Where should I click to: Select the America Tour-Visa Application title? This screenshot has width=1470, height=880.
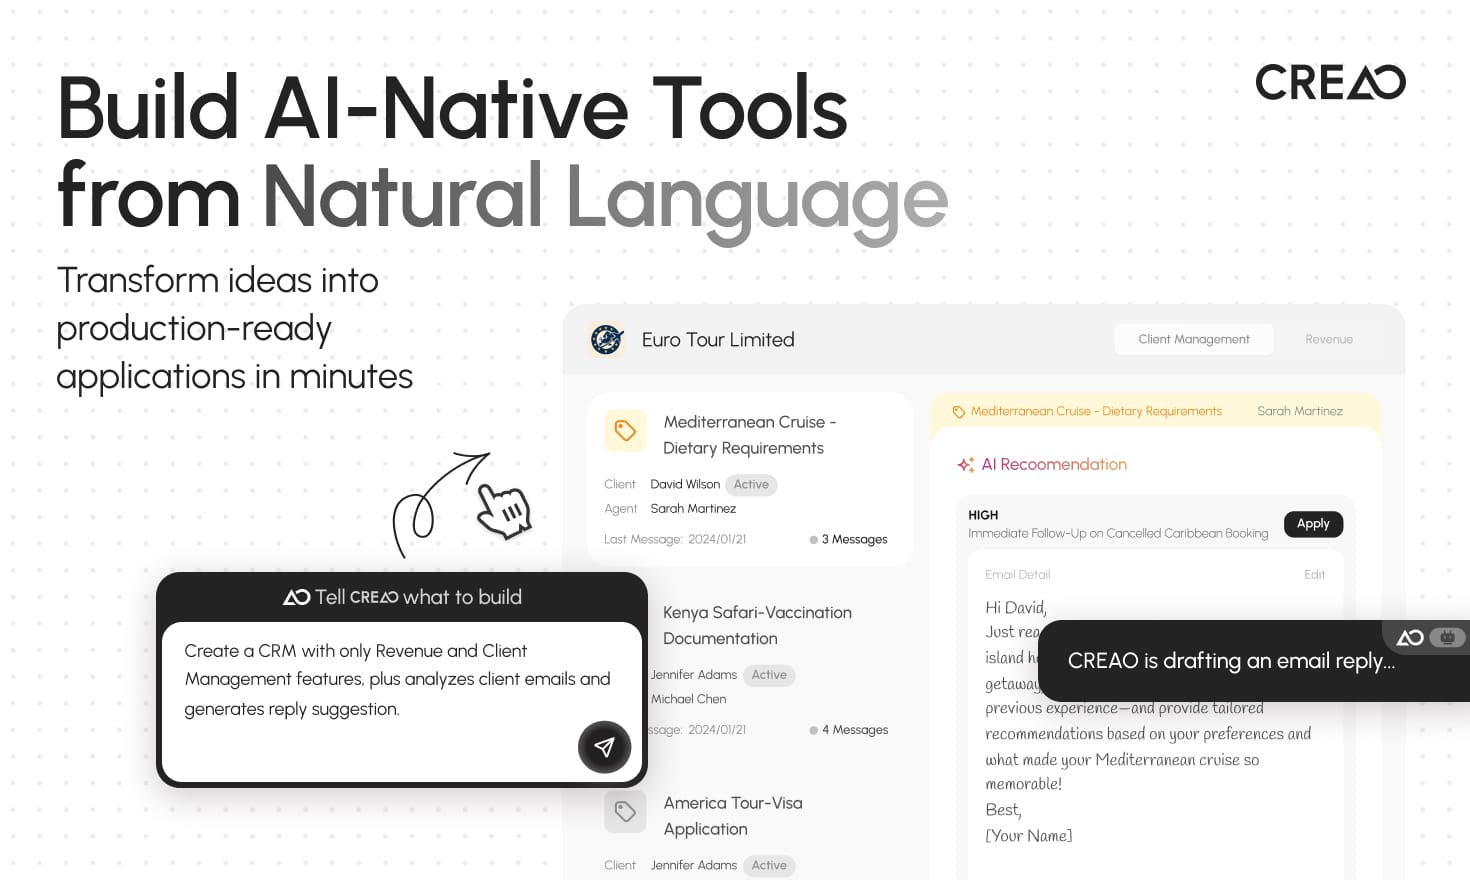point(733,816)
